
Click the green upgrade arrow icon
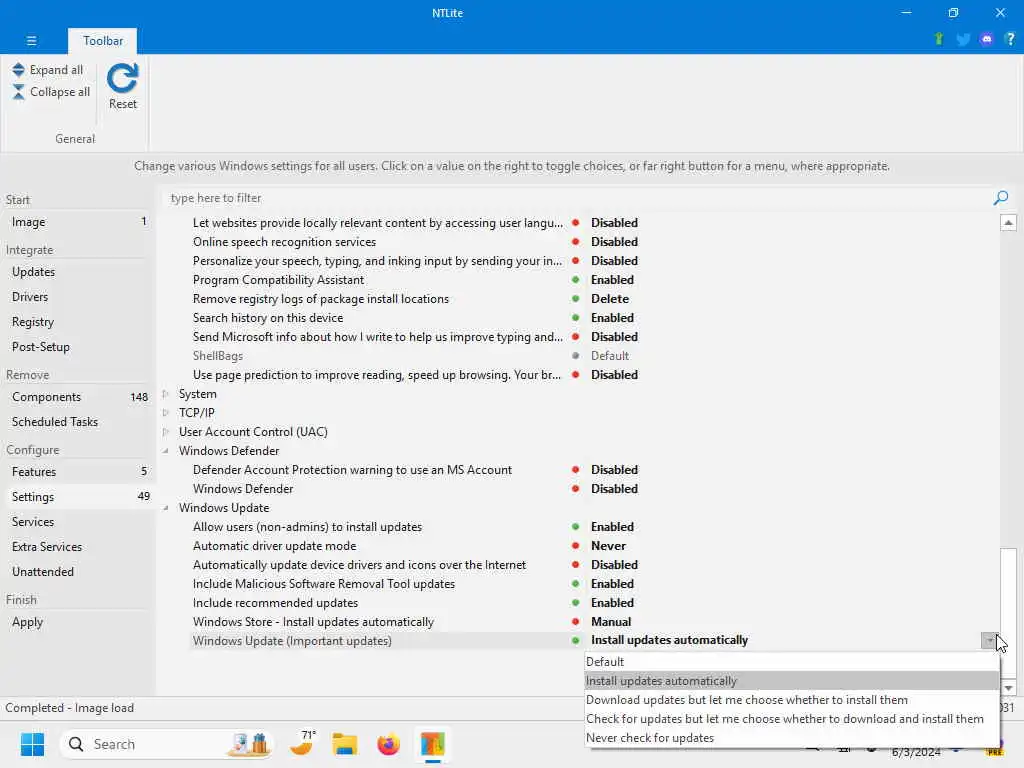click(939, 39)
